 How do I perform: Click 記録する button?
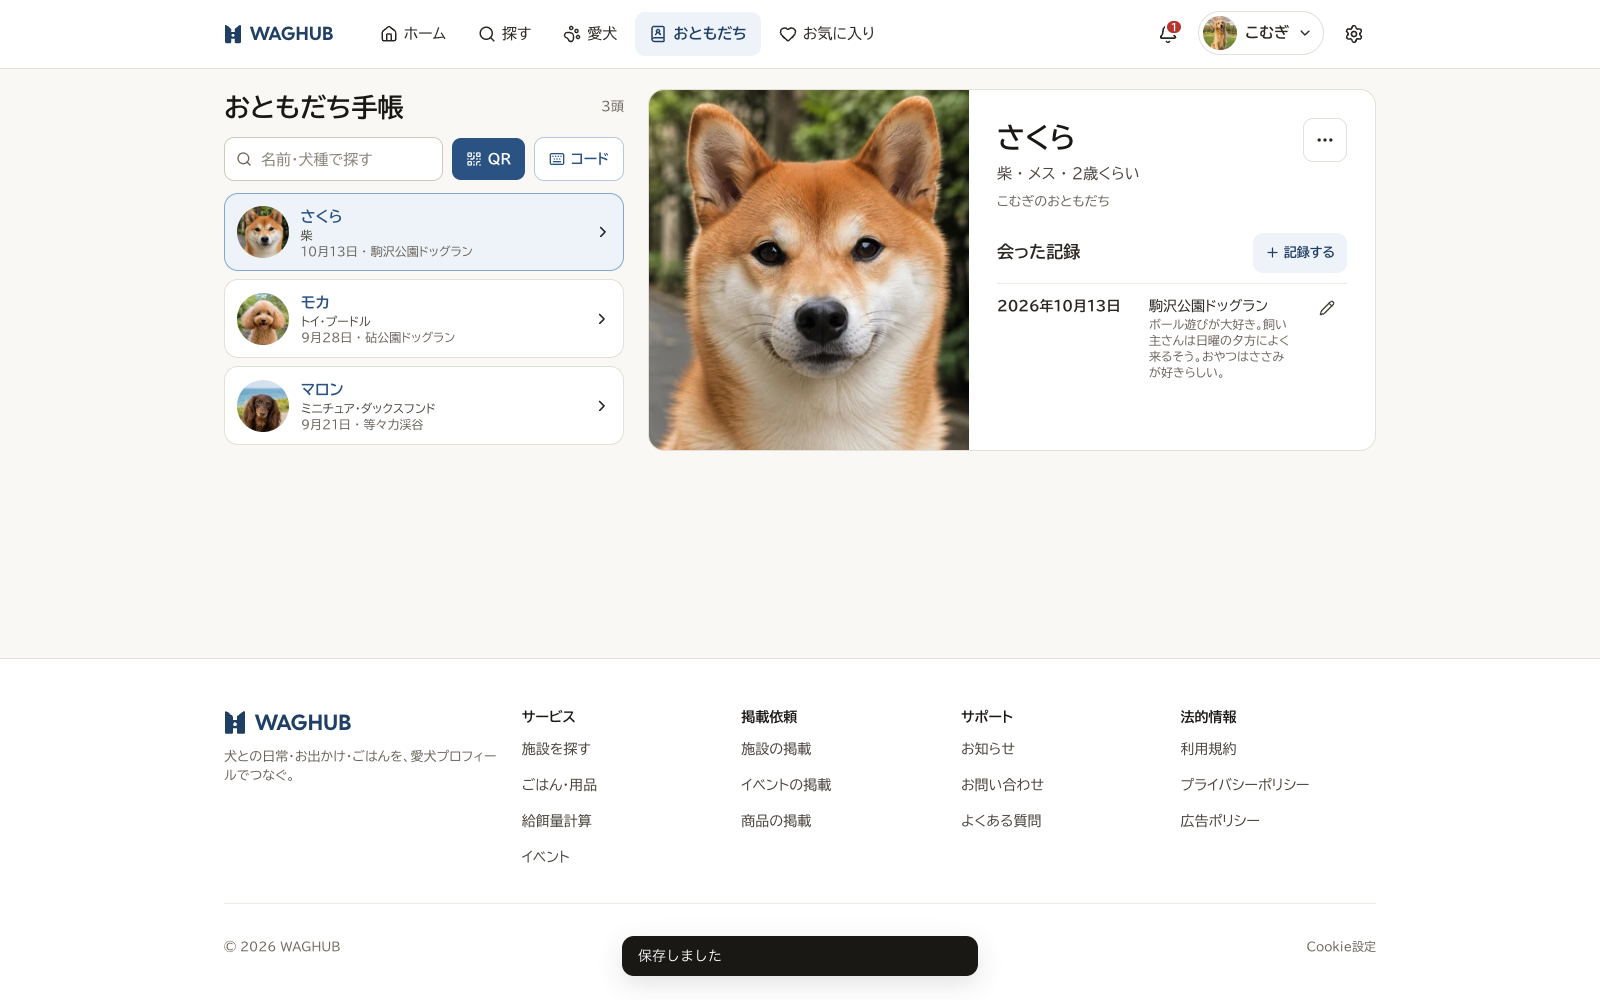(x=1300, y=253)
